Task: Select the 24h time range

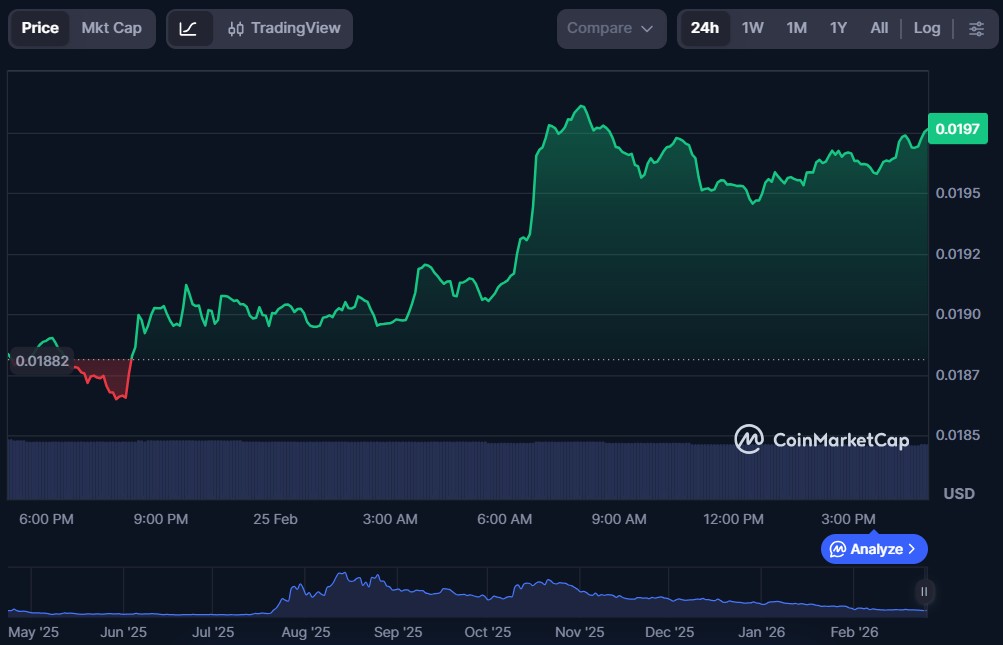Action: pyautogui.click(x=704, y=28)
